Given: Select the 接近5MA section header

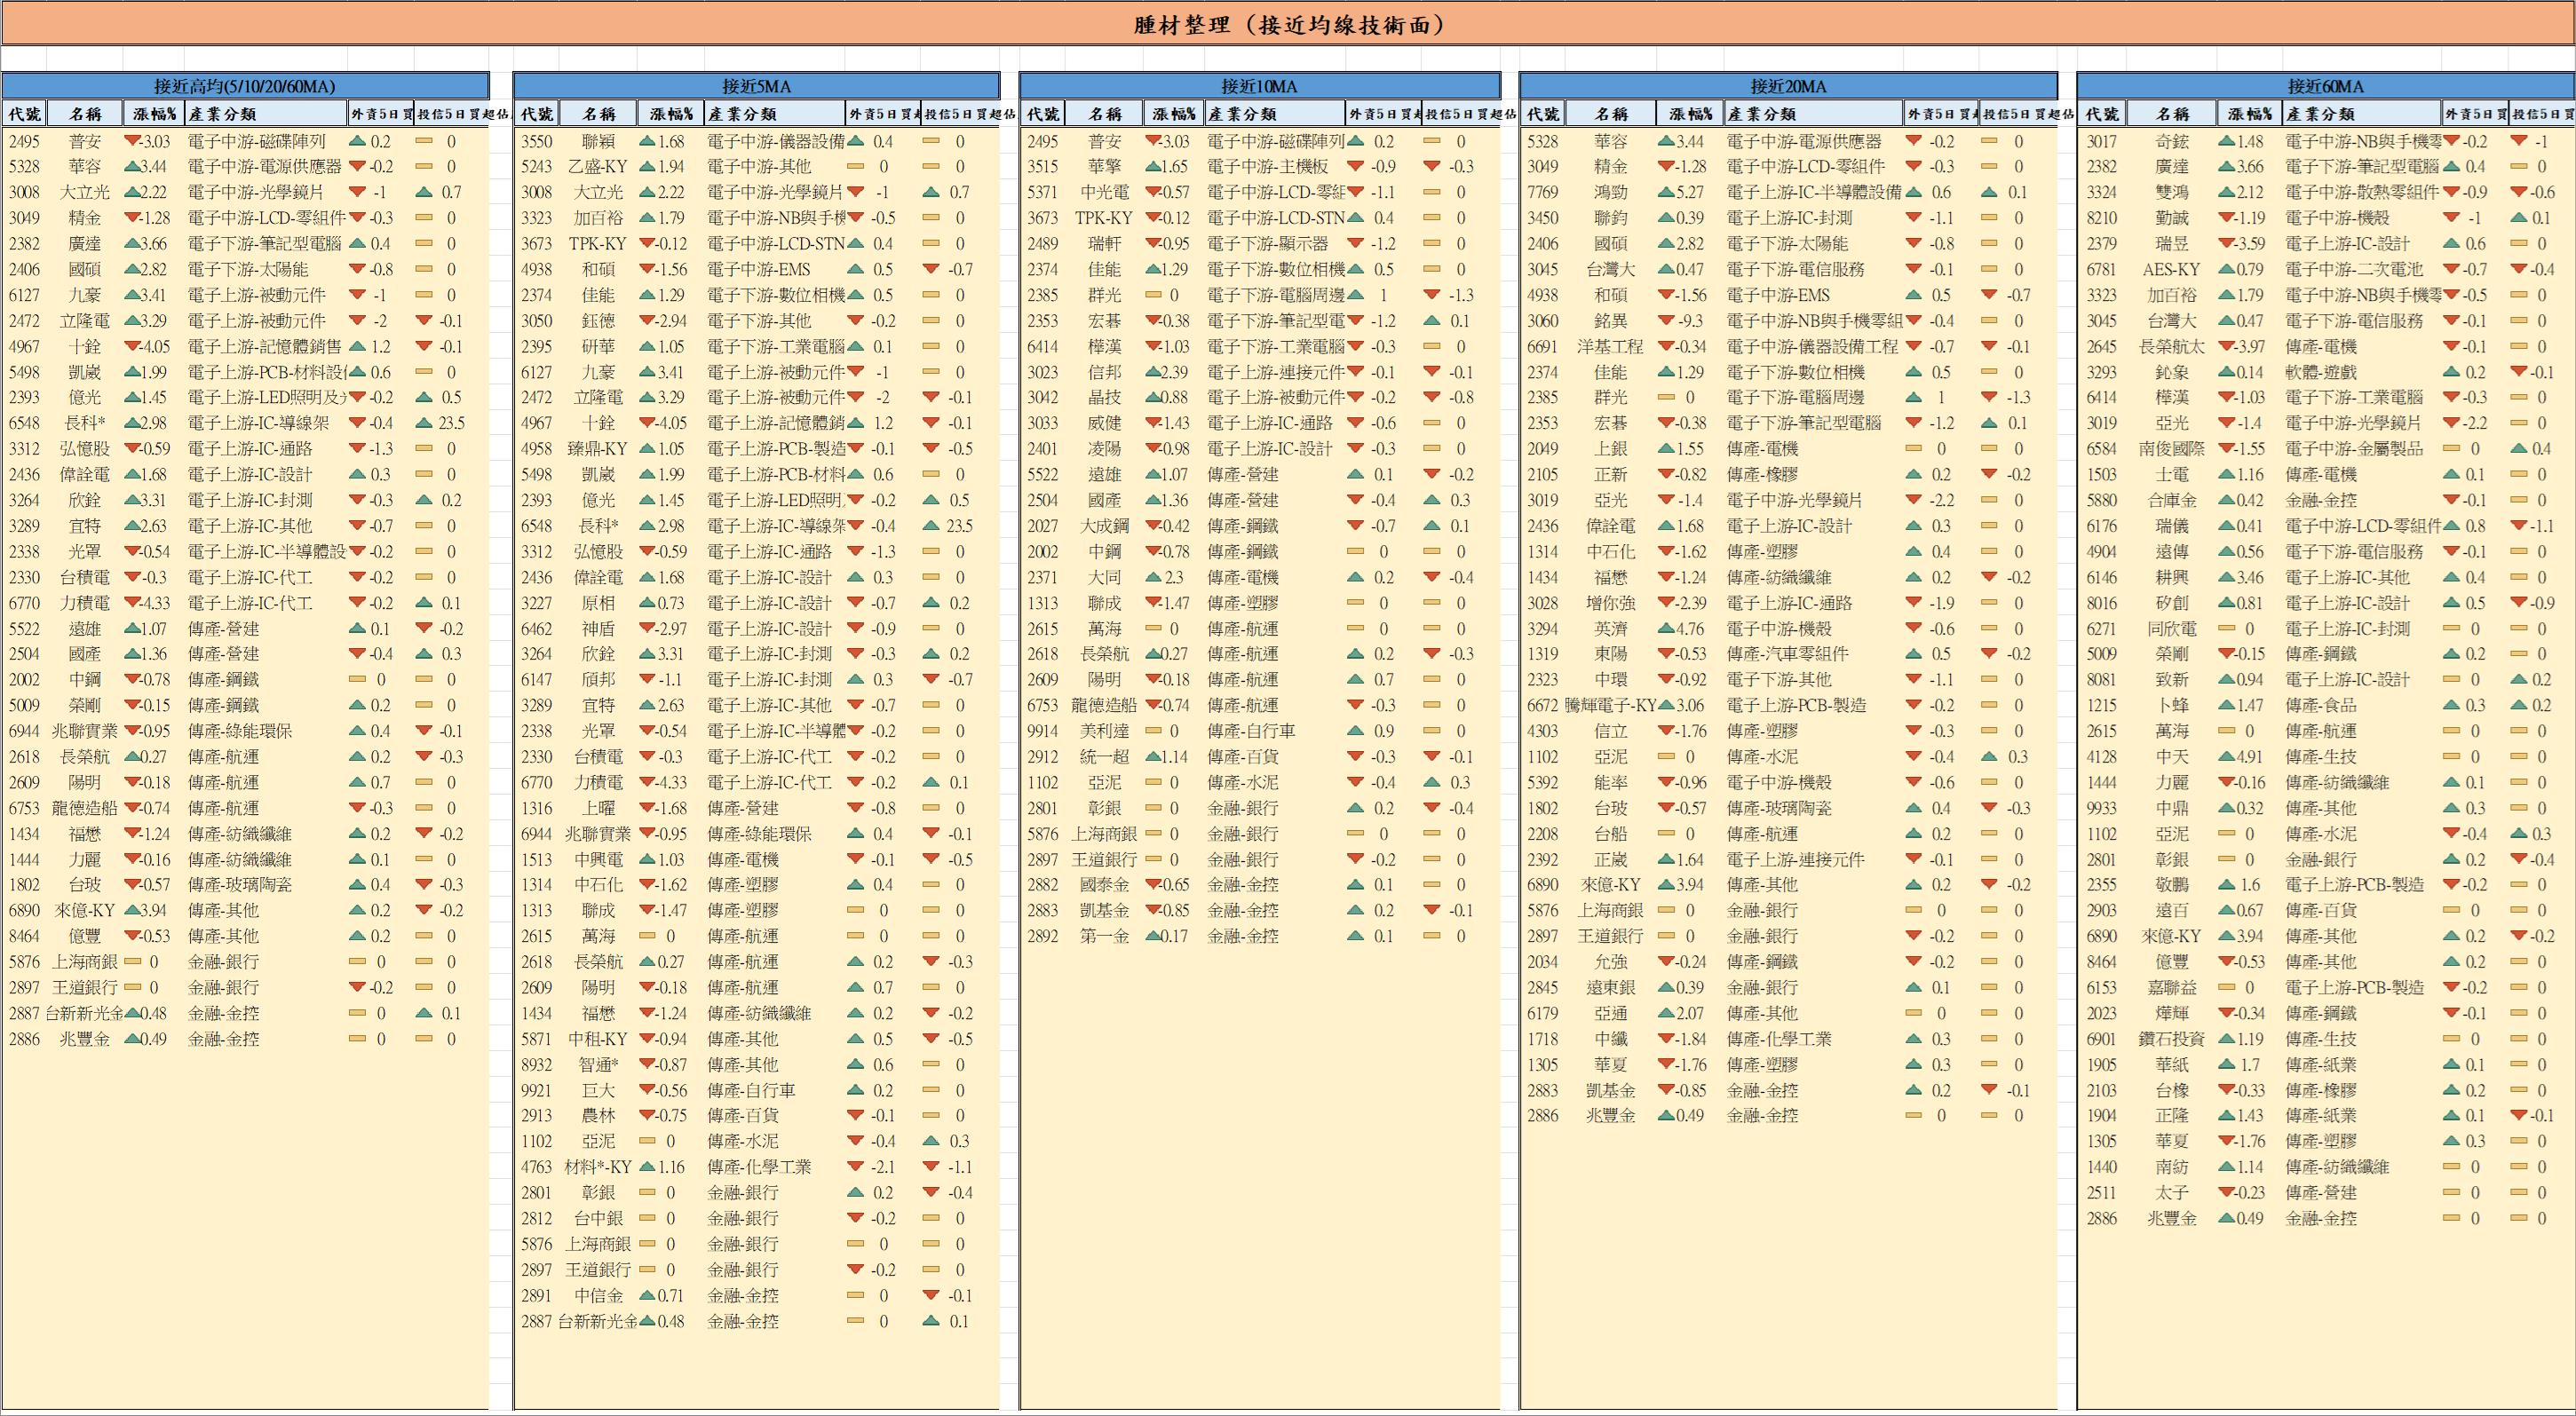Looking at the screenshot, I should click(x=756, y=86).
